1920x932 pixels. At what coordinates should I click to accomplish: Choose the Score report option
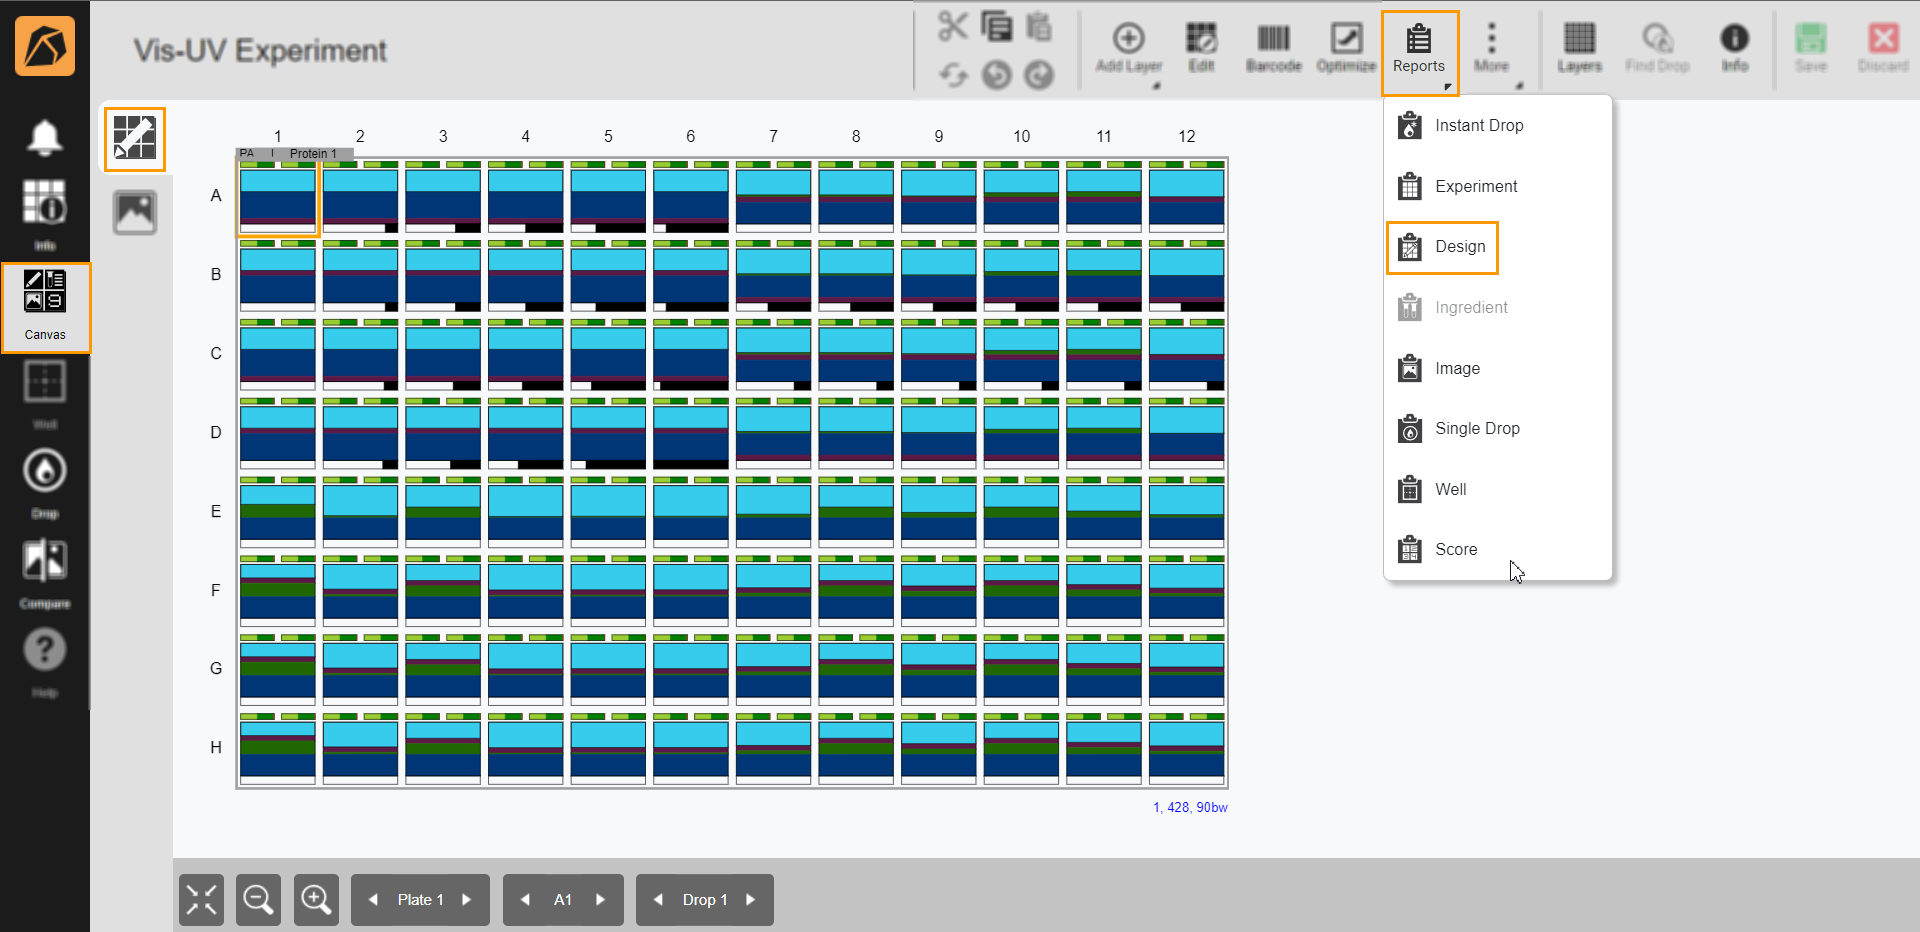pos(1456,549)
